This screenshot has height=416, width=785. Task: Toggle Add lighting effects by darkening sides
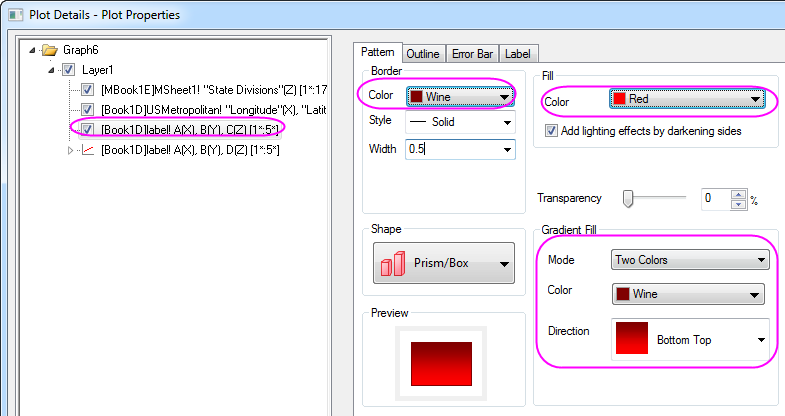(x=551, y=131)
